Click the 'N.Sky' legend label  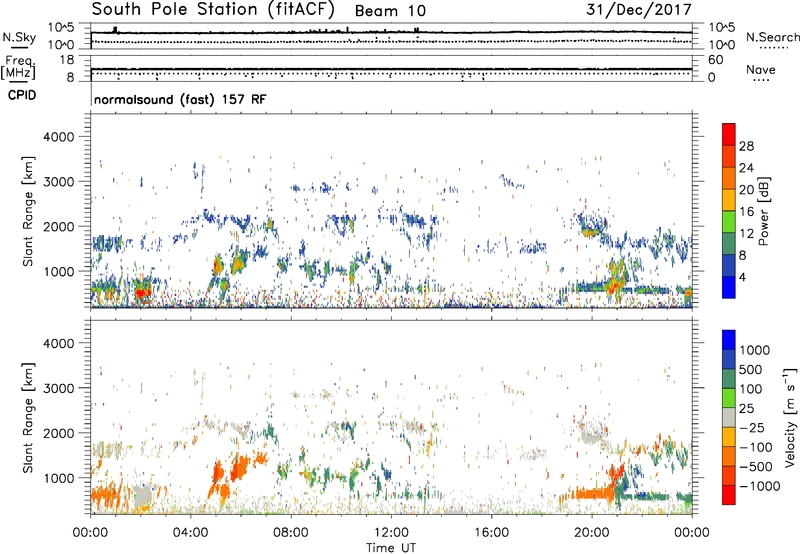pyautogui.click(x=19, y=37)
